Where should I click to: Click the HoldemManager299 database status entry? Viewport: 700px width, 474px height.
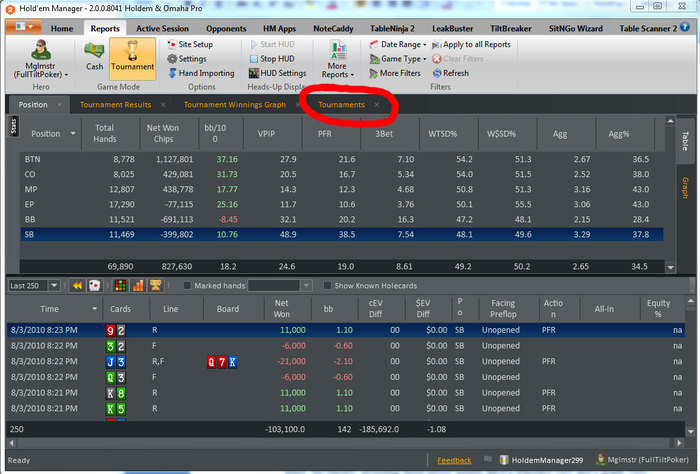(542, 460)
